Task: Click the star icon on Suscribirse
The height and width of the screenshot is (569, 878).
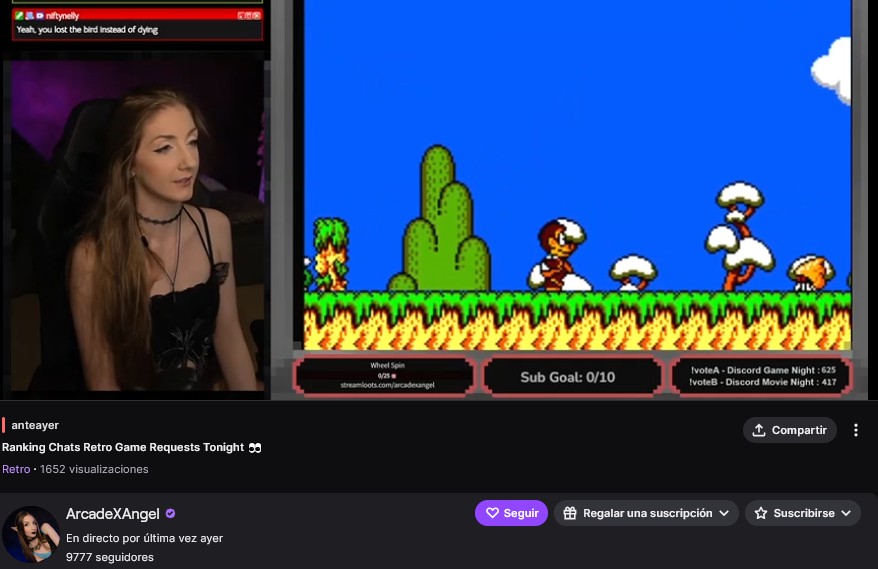Action: tap(760, 513)
